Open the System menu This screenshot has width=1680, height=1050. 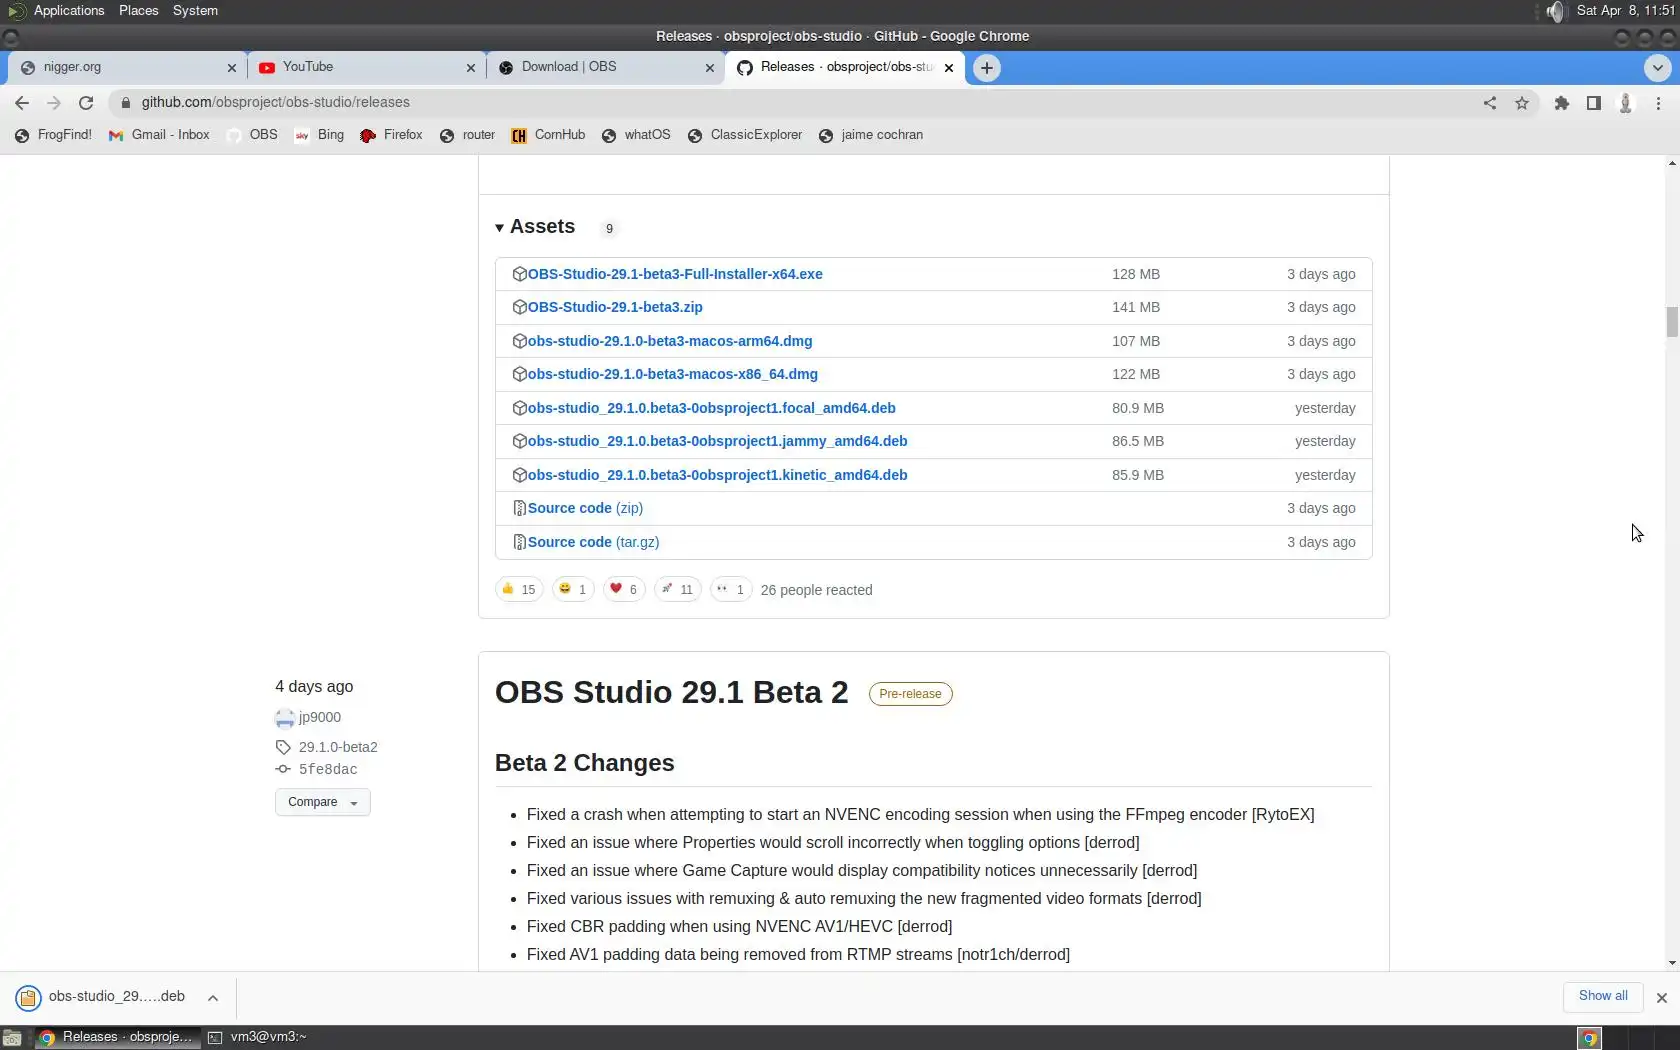(x=195, y=11)
